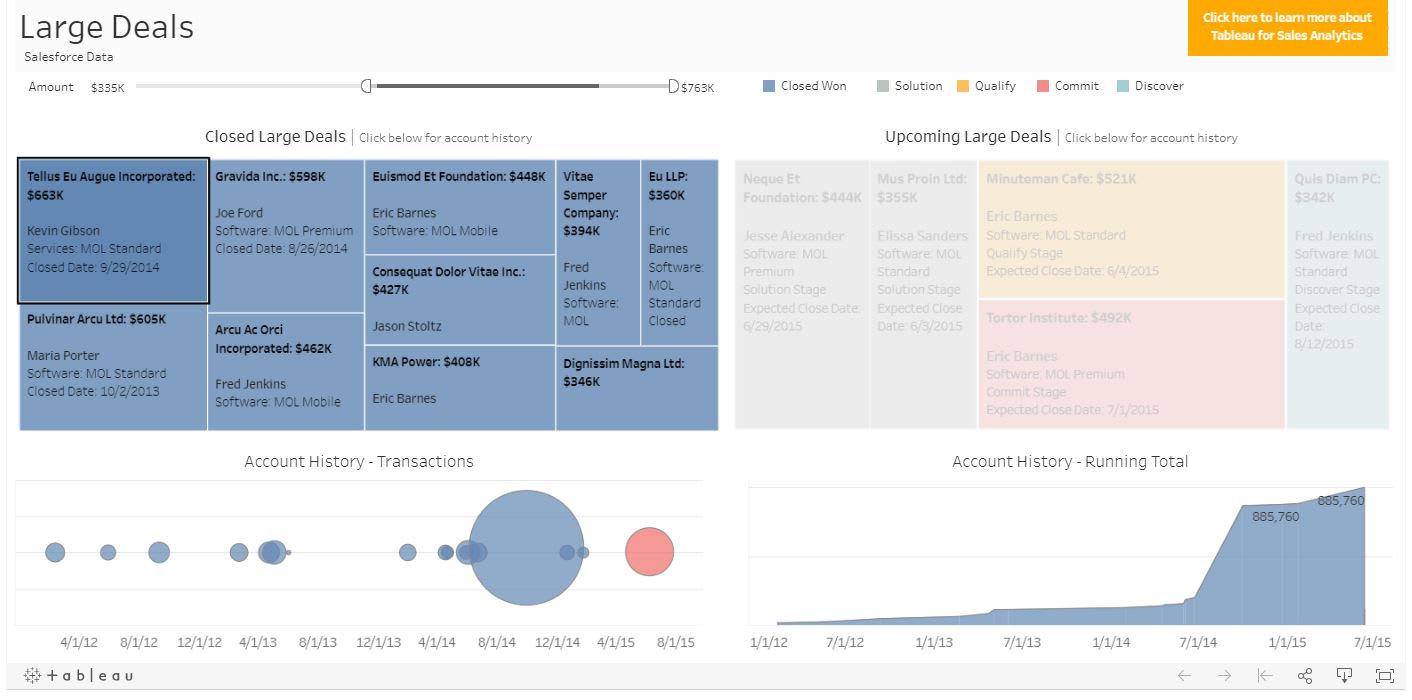Select the Share icon in the toolbar
The image size is (1412, 700).
(x=1304, y=675)
